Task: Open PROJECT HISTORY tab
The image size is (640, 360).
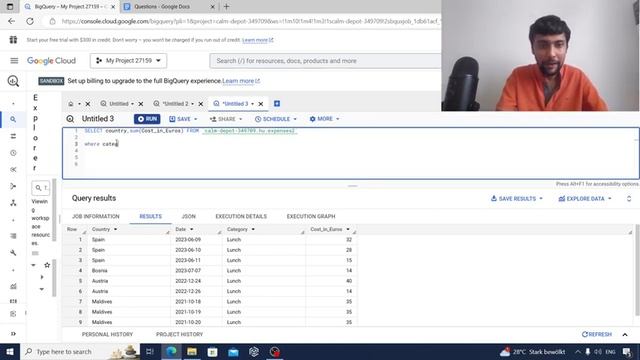Action: [x=179, y=335]
